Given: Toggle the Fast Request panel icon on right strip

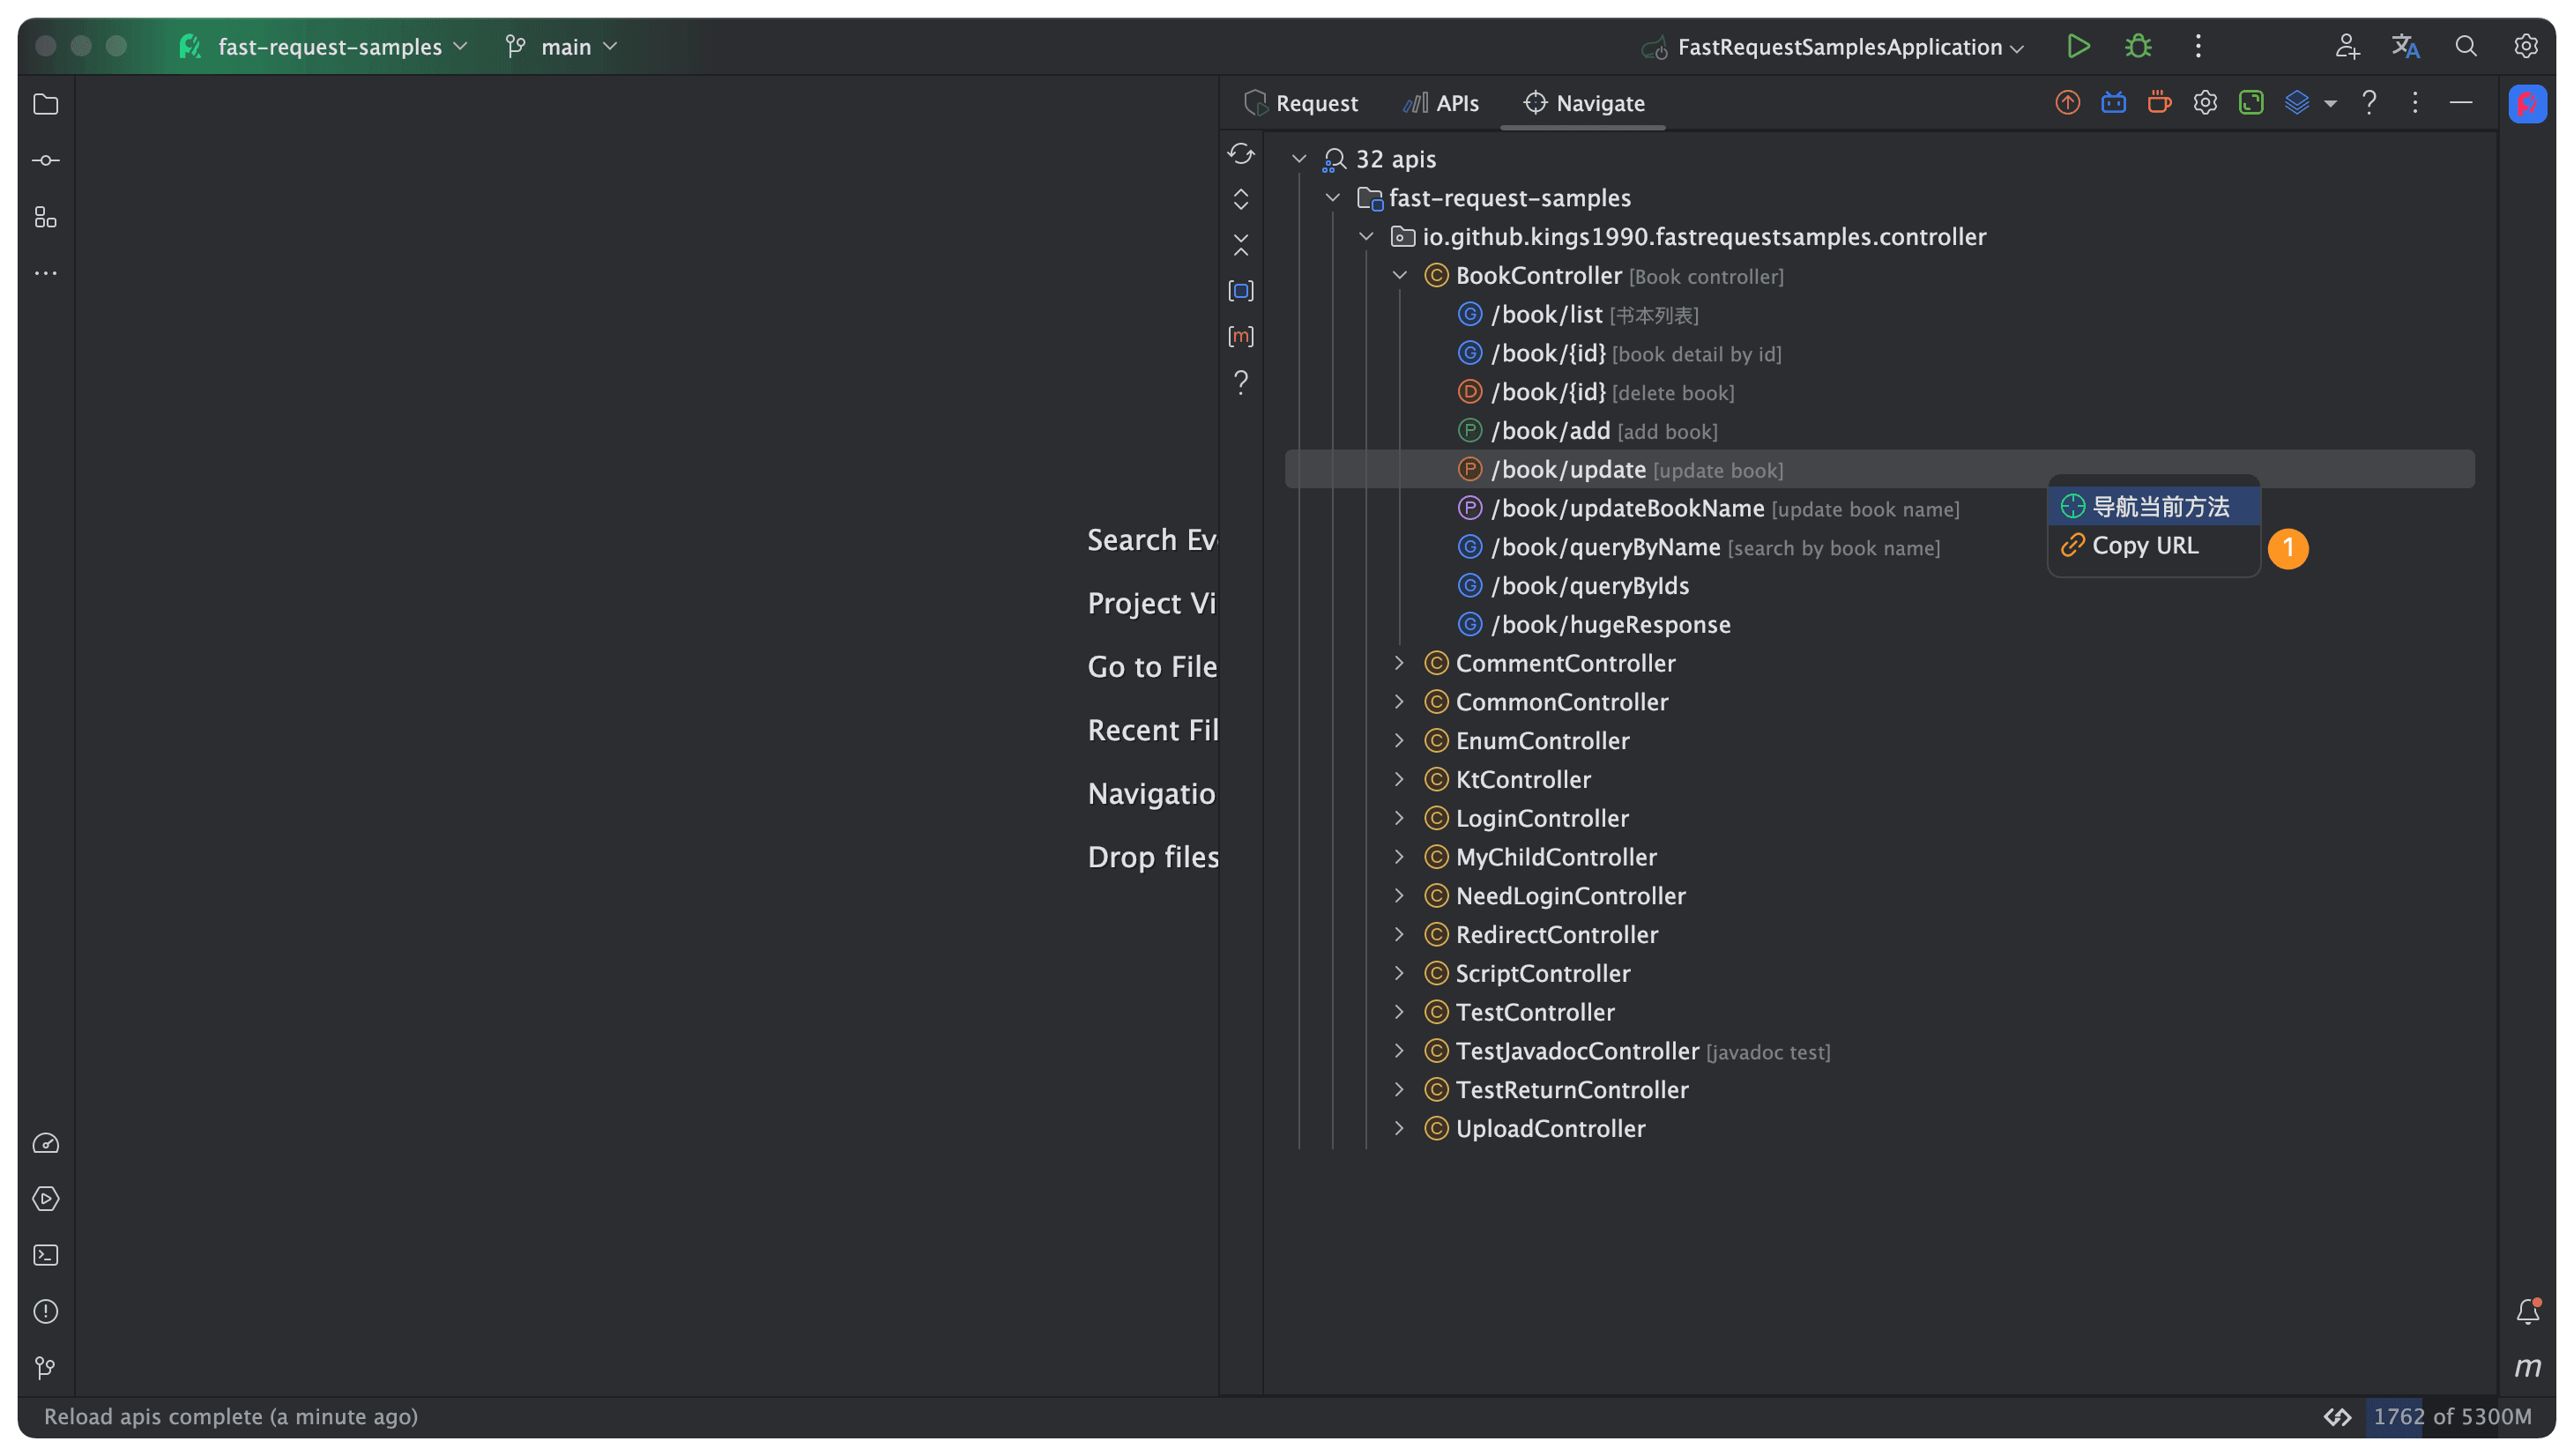Looking at the screenshot, I should pyautogui.click(x=2527, y=103).
